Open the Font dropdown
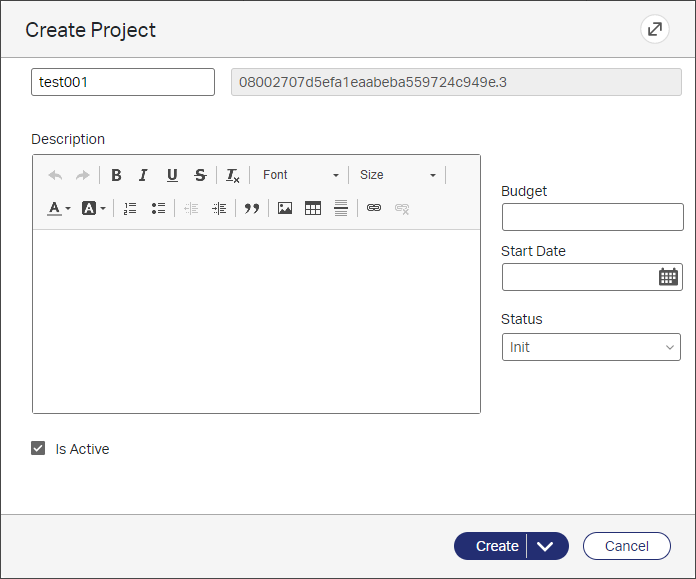The image size is (696, 579). (x=300, y=175)
